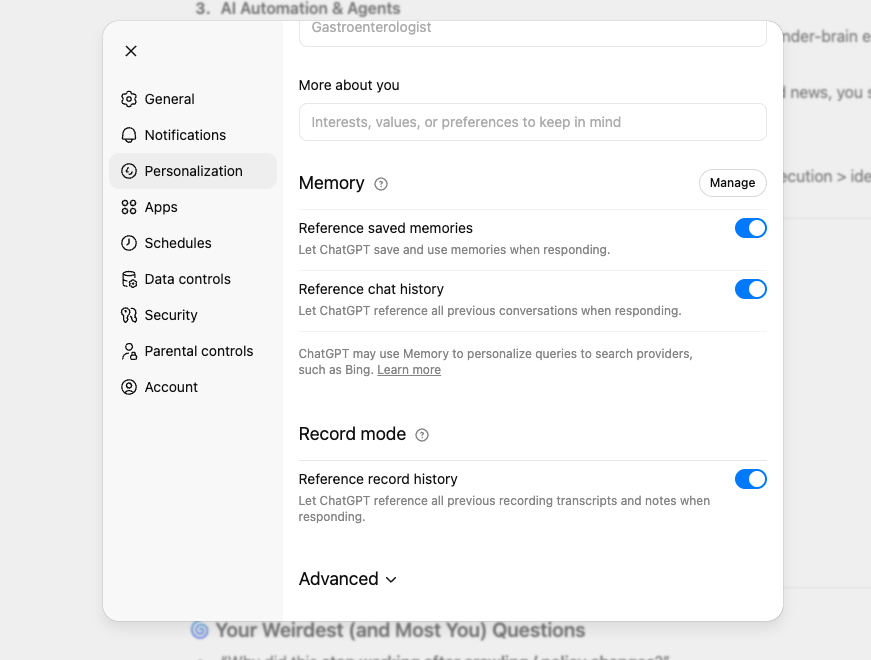Click the Memory section heading
Image resolution: width=871 pixels, height=660 pixels.
coord(332,183)
